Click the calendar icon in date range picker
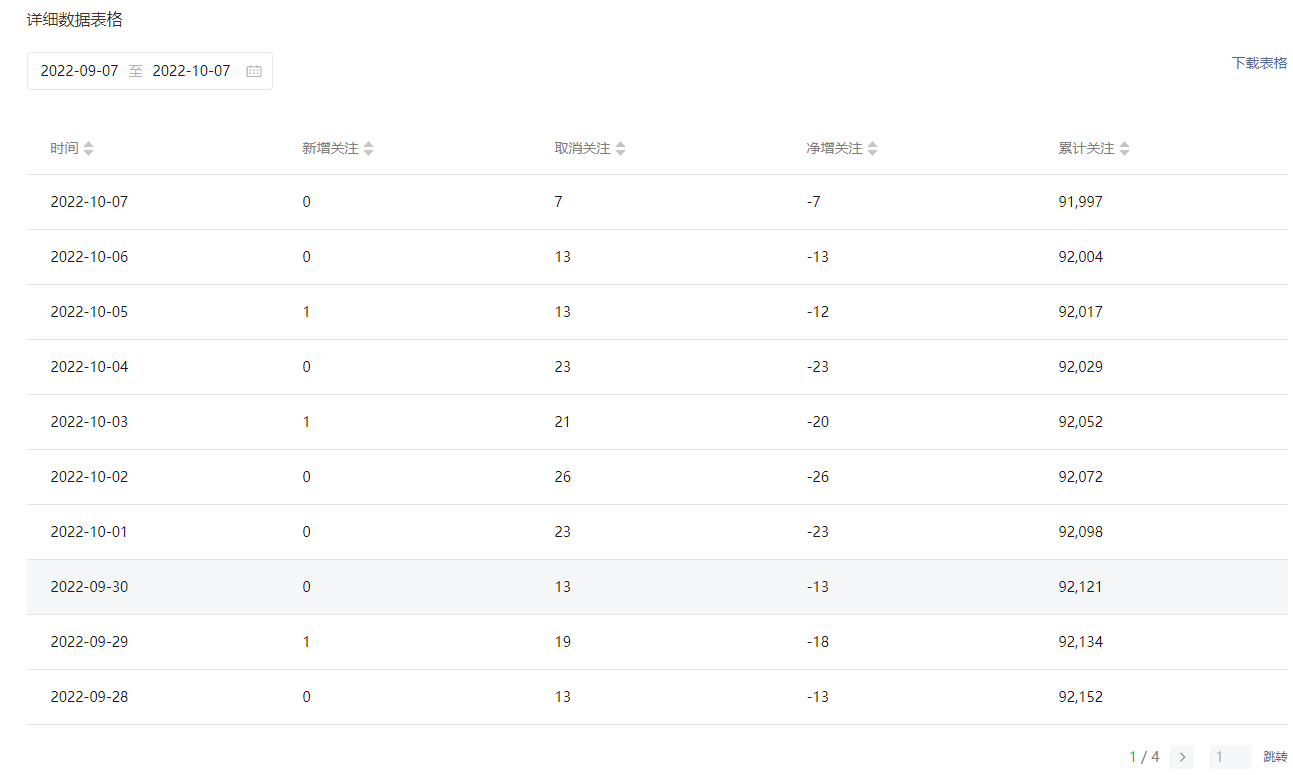The width and height of the screenshot is (1293, 775). [254, 71]
